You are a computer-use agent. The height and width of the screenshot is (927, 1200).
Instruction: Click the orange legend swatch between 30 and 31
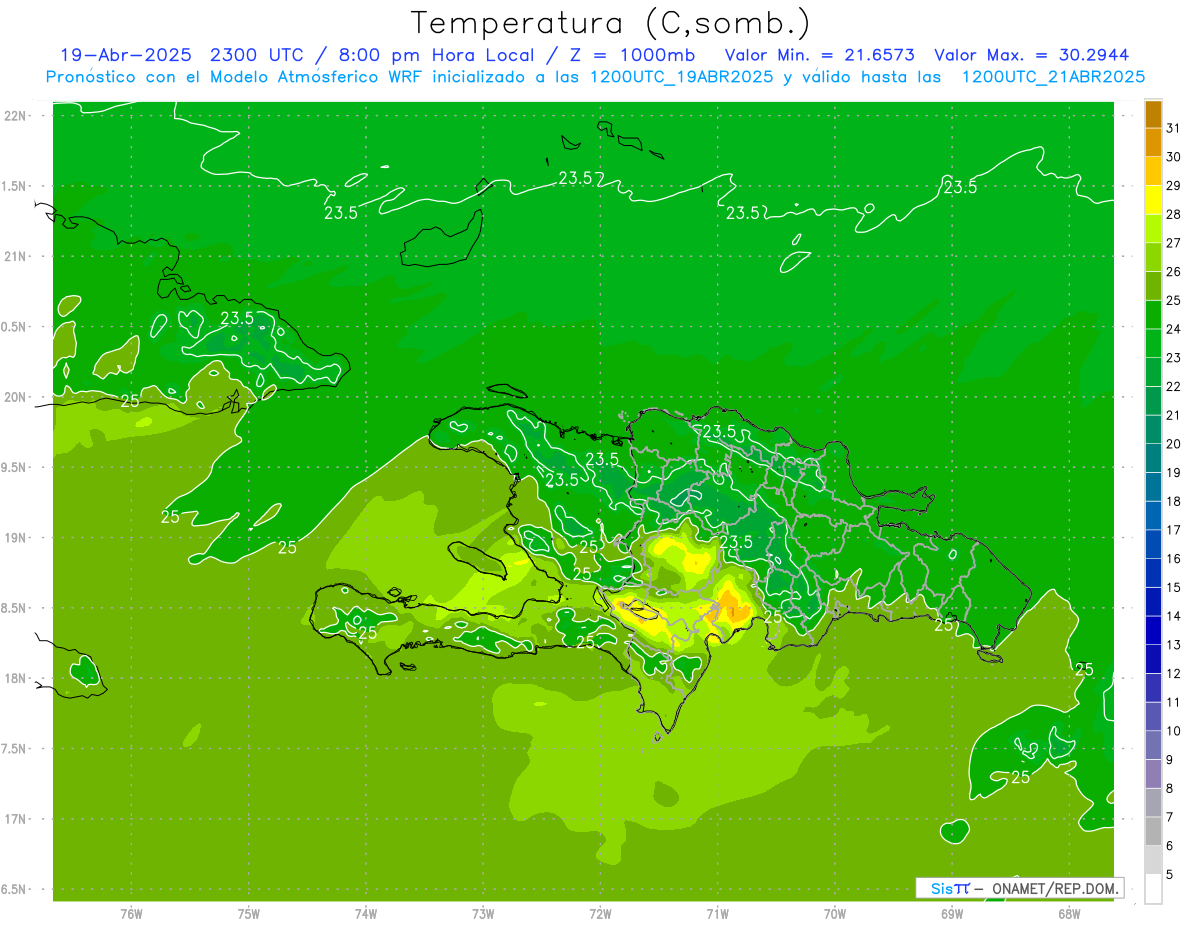pos(1153,142)
